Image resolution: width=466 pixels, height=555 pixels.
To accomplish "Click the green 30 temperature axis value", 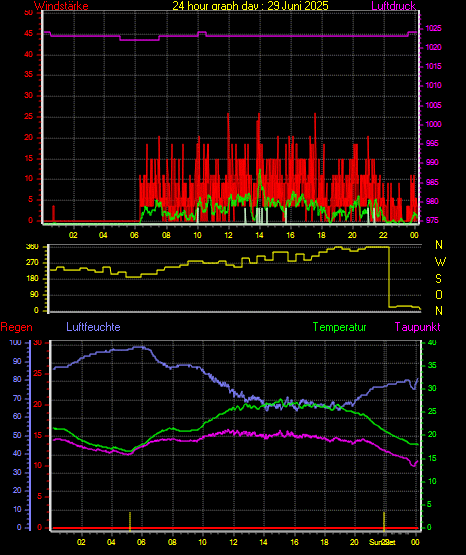I will pyautogui.click(x=432, y=389).
